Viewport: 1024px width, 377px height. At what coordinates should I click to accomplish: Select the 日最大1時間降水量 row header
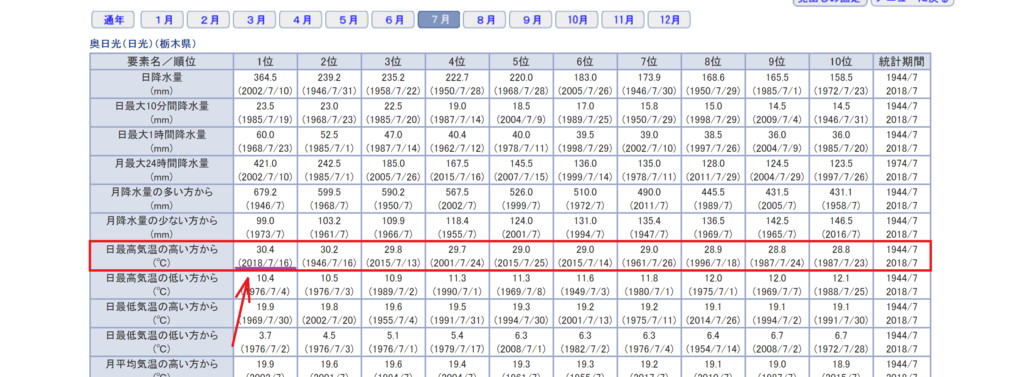click(x=162, y=141)
